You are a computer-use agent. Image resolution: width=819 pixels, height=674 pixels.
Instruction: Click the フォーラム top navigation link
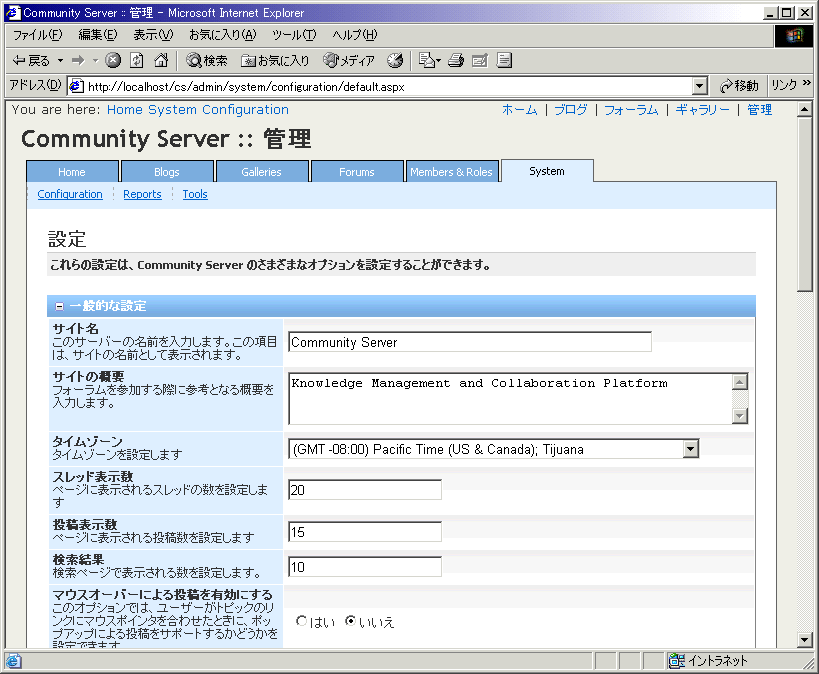point(631,110)
